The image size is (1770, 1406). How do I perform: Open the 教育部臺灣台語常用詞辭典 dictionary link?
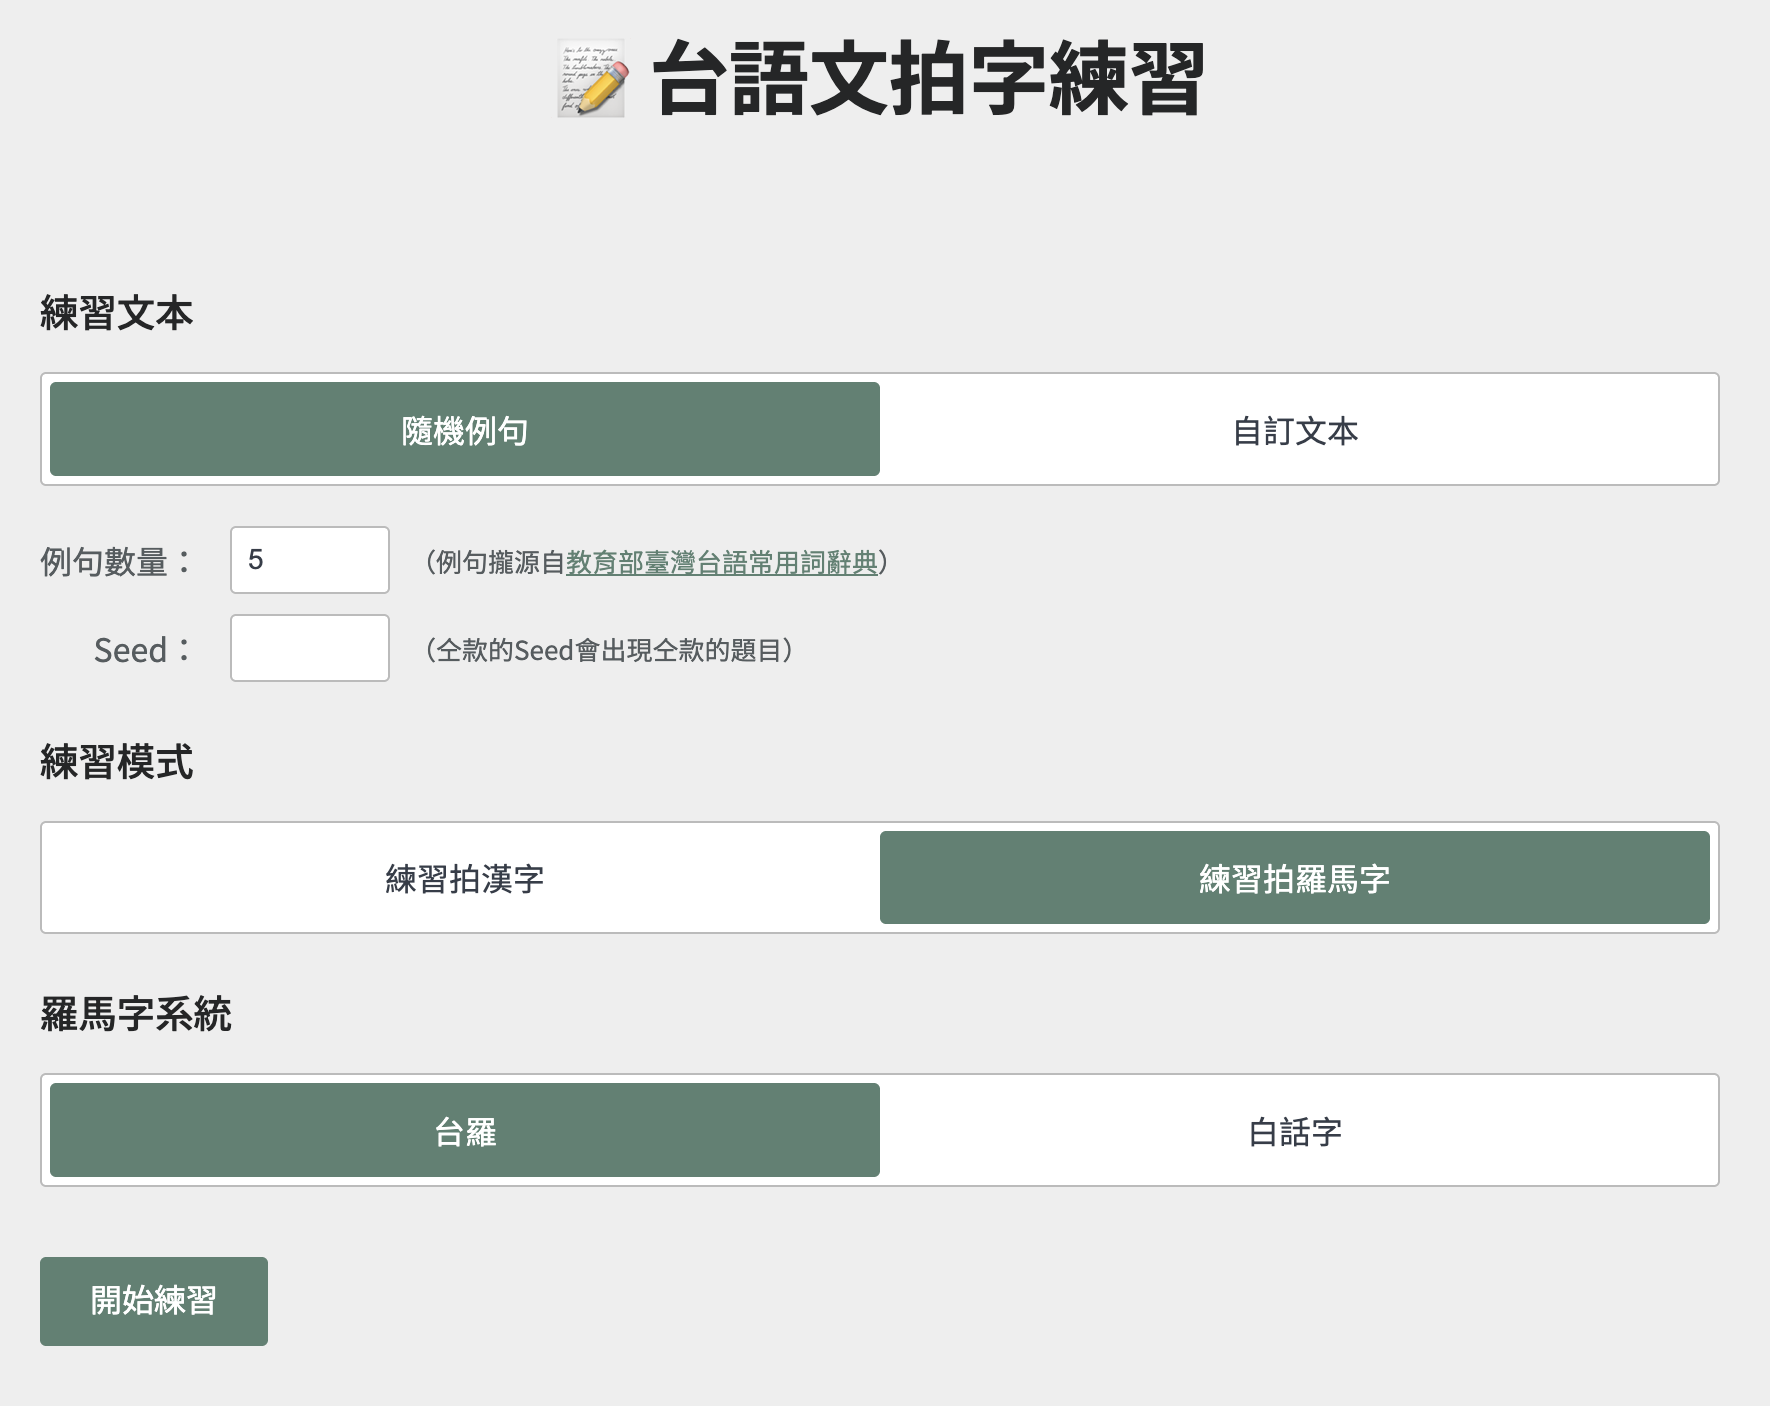coord(723,562)
